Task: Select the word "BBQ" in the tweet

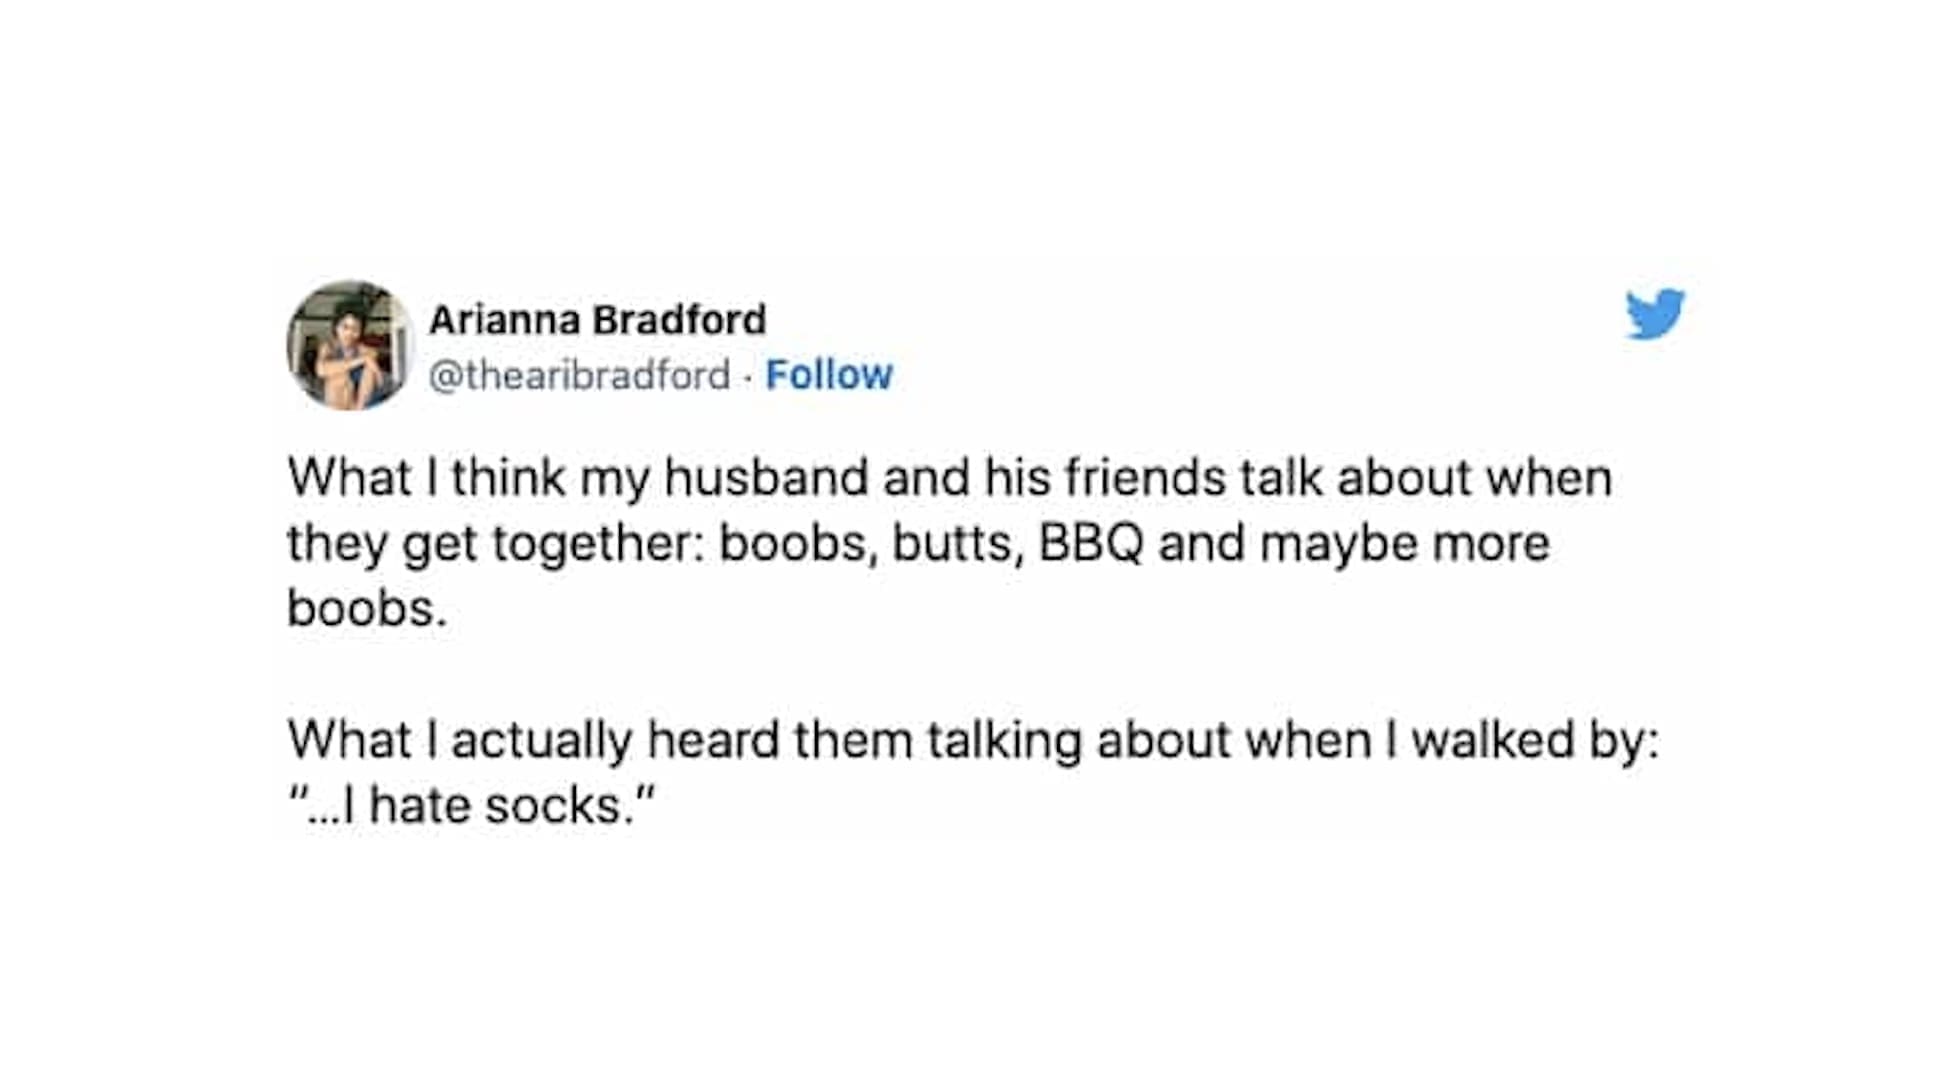Action: (1090, 543)
